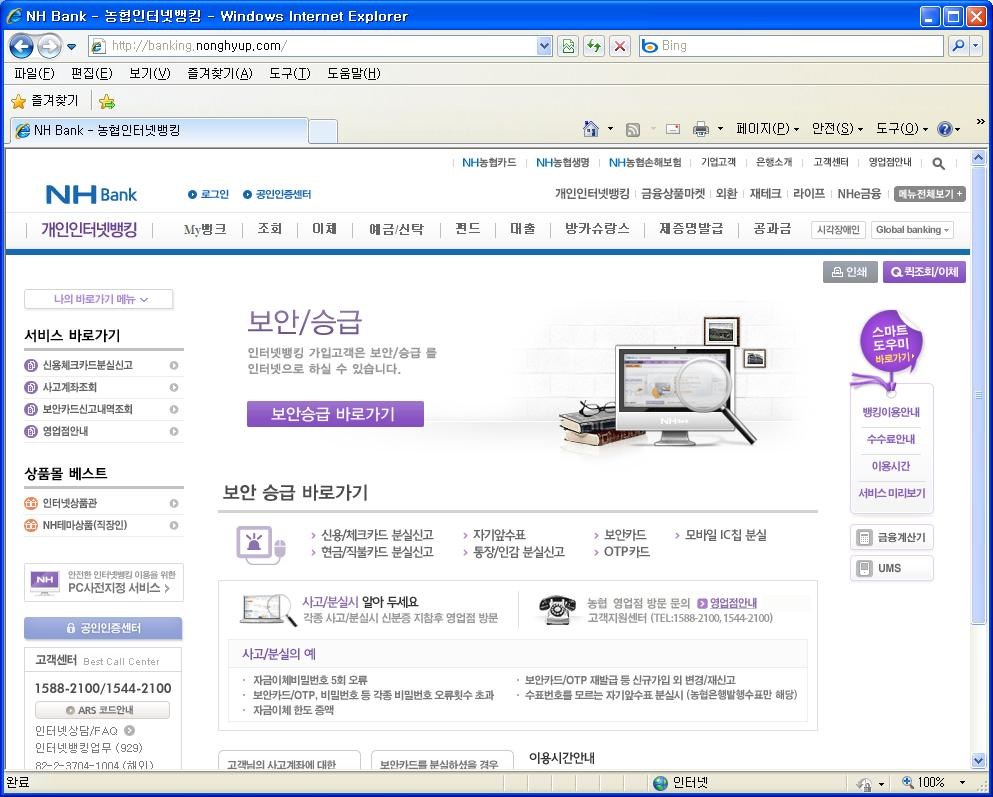This screenshot has width=993, height=797.
Task: Click the security status icon in status bar
Action: point(863,783)
